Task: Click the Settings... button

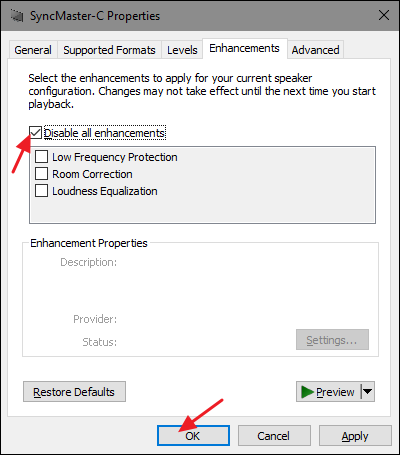Action: (332, 340)
